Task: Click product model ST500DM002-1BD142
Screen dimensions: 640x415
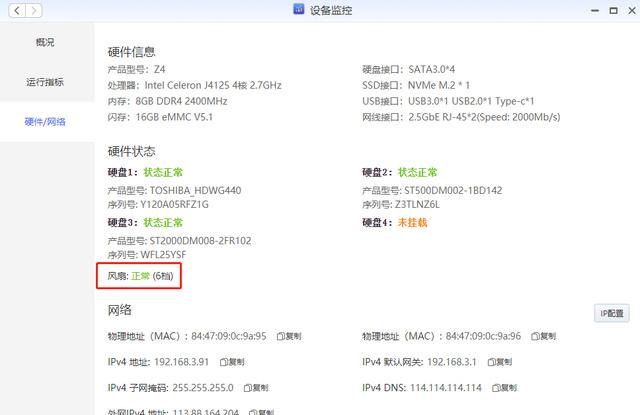Action: click(453, 191)
